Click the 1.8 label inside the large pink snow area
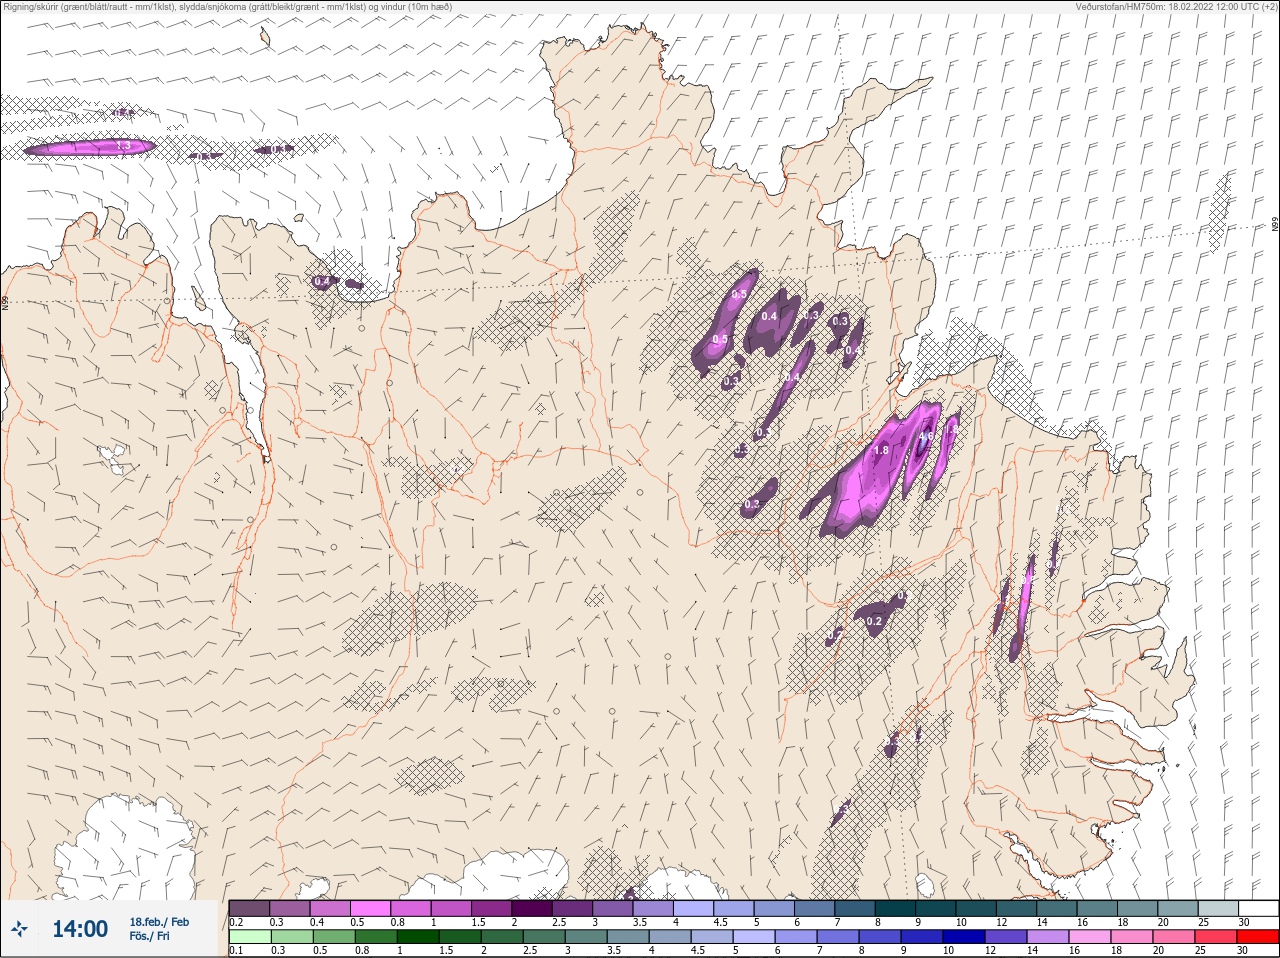Image resolution: width=1280 pixels, height=958 pixels. tap(881, 451)
